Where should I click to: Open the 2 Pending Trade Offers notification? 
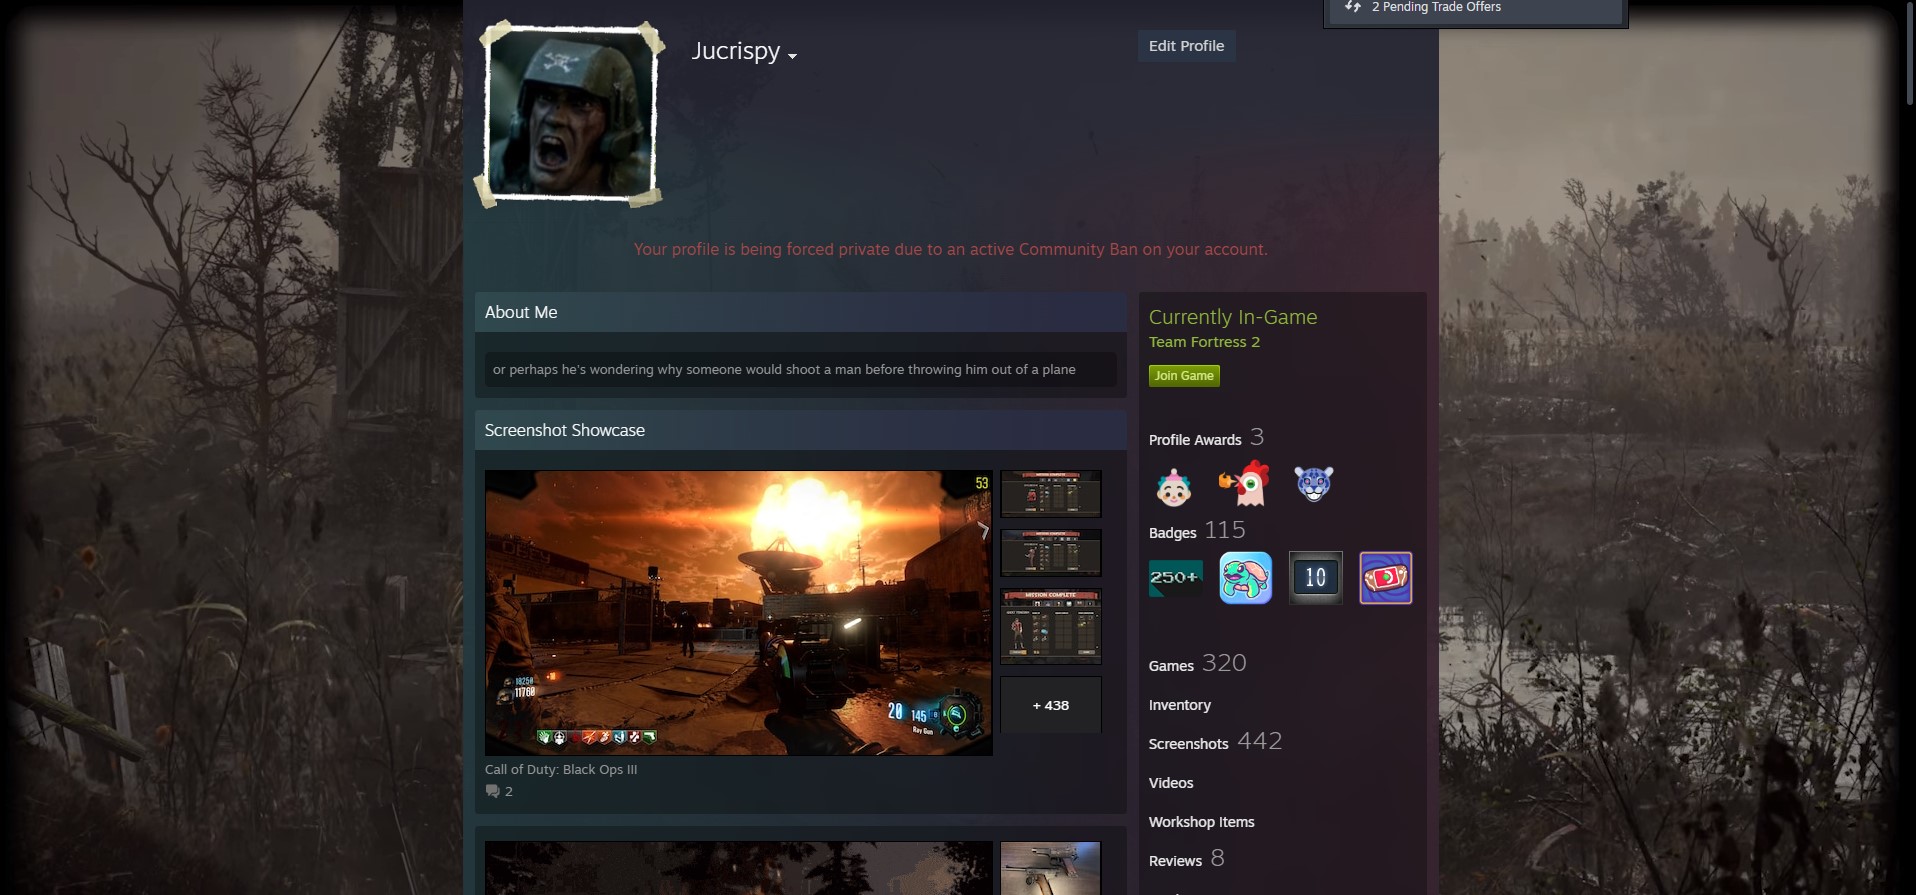click(x=1476, y=10)
